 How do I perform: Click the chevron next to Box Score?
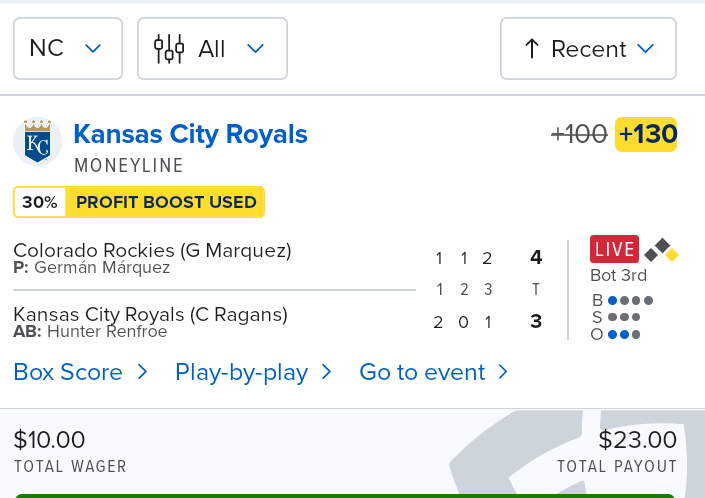[143, 372]
